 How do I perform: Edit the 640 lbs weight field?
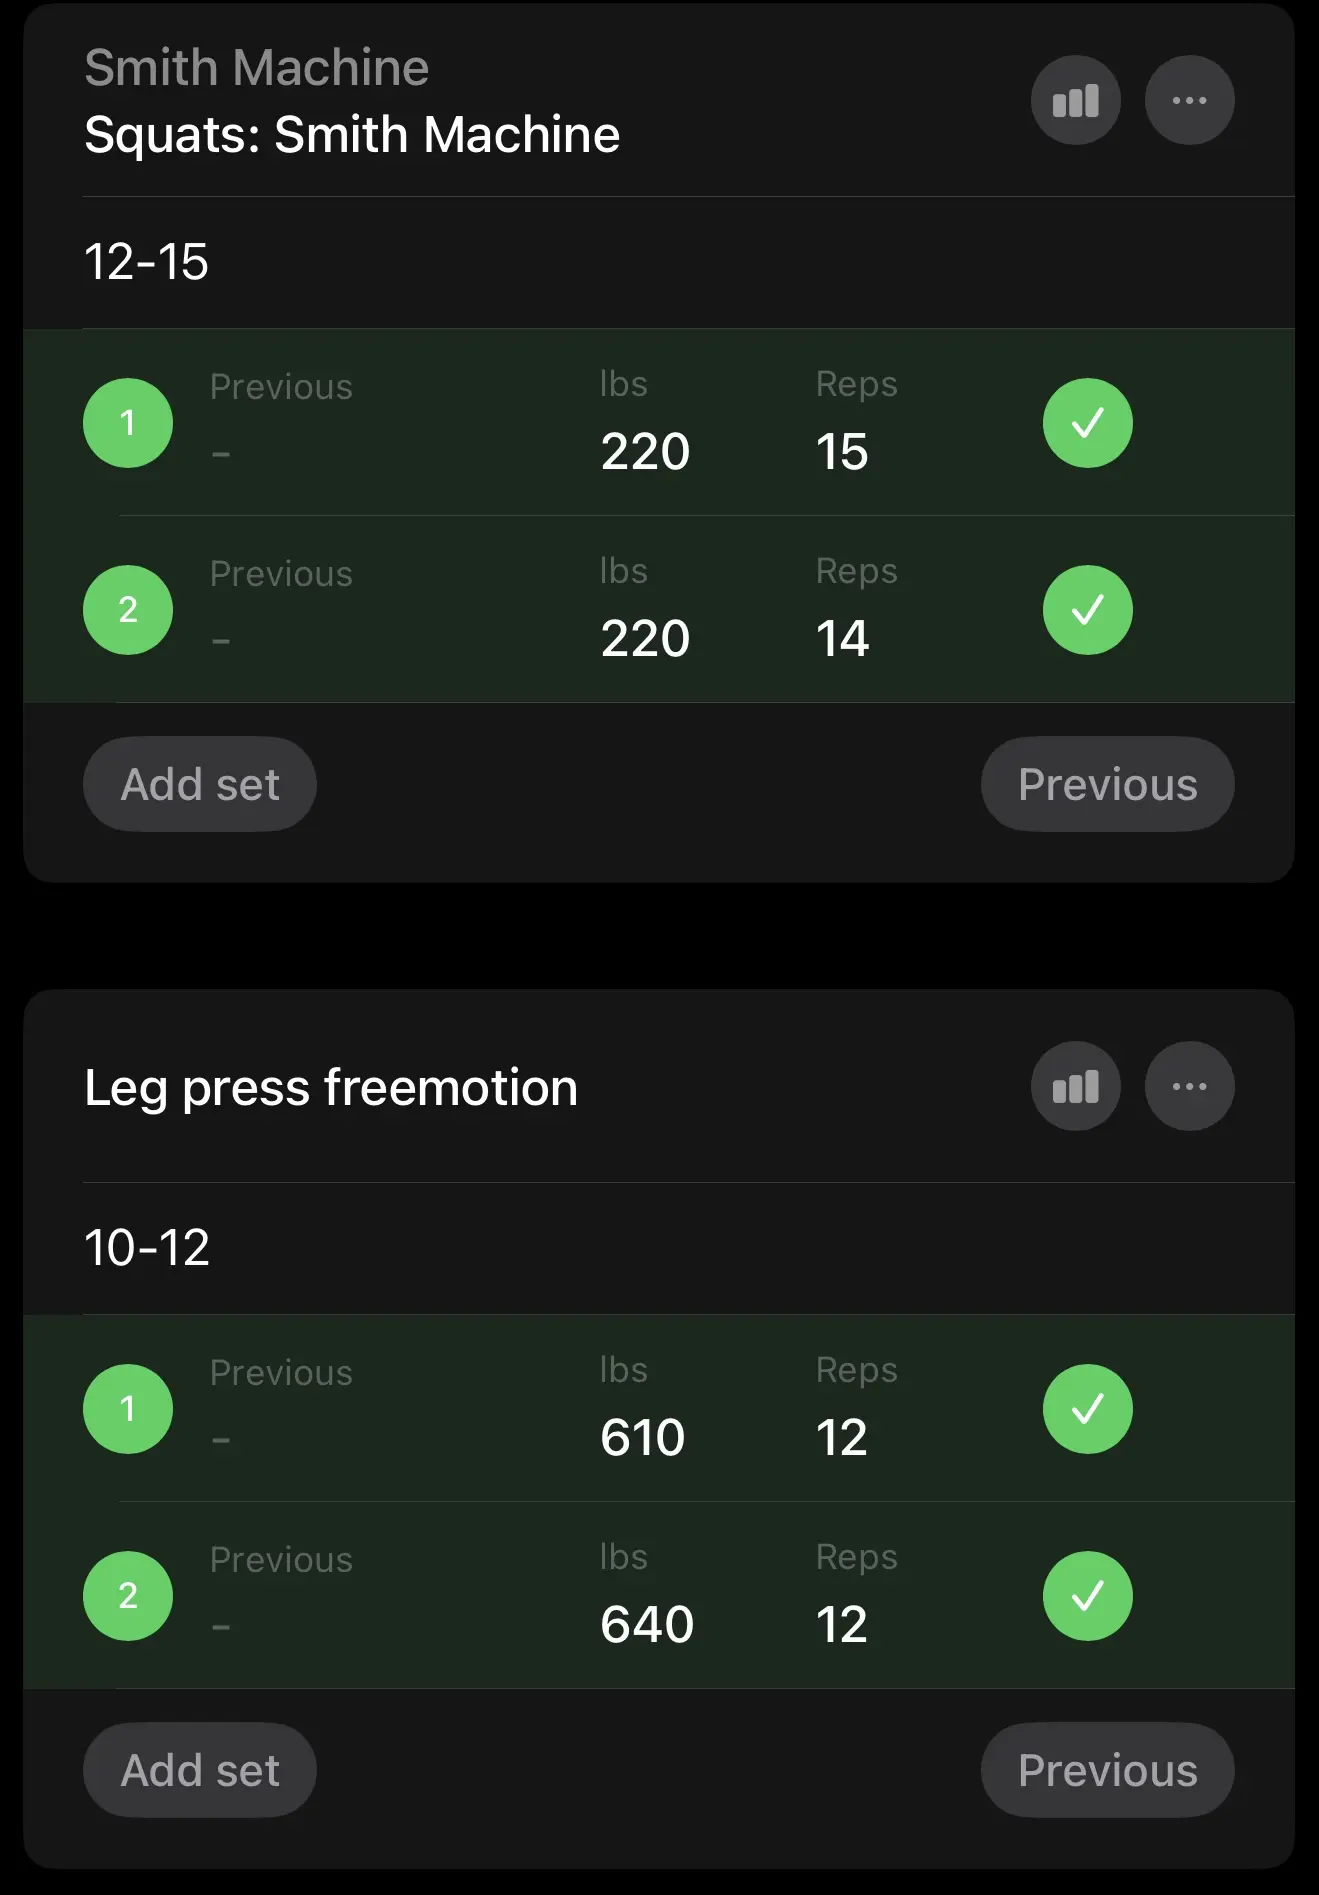coord(647,1624)
